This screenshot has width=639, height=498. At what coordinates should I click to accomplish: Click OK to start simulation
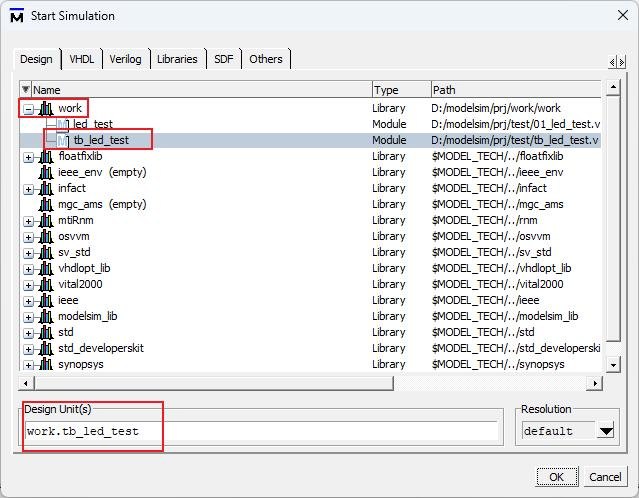click(557, 477)
